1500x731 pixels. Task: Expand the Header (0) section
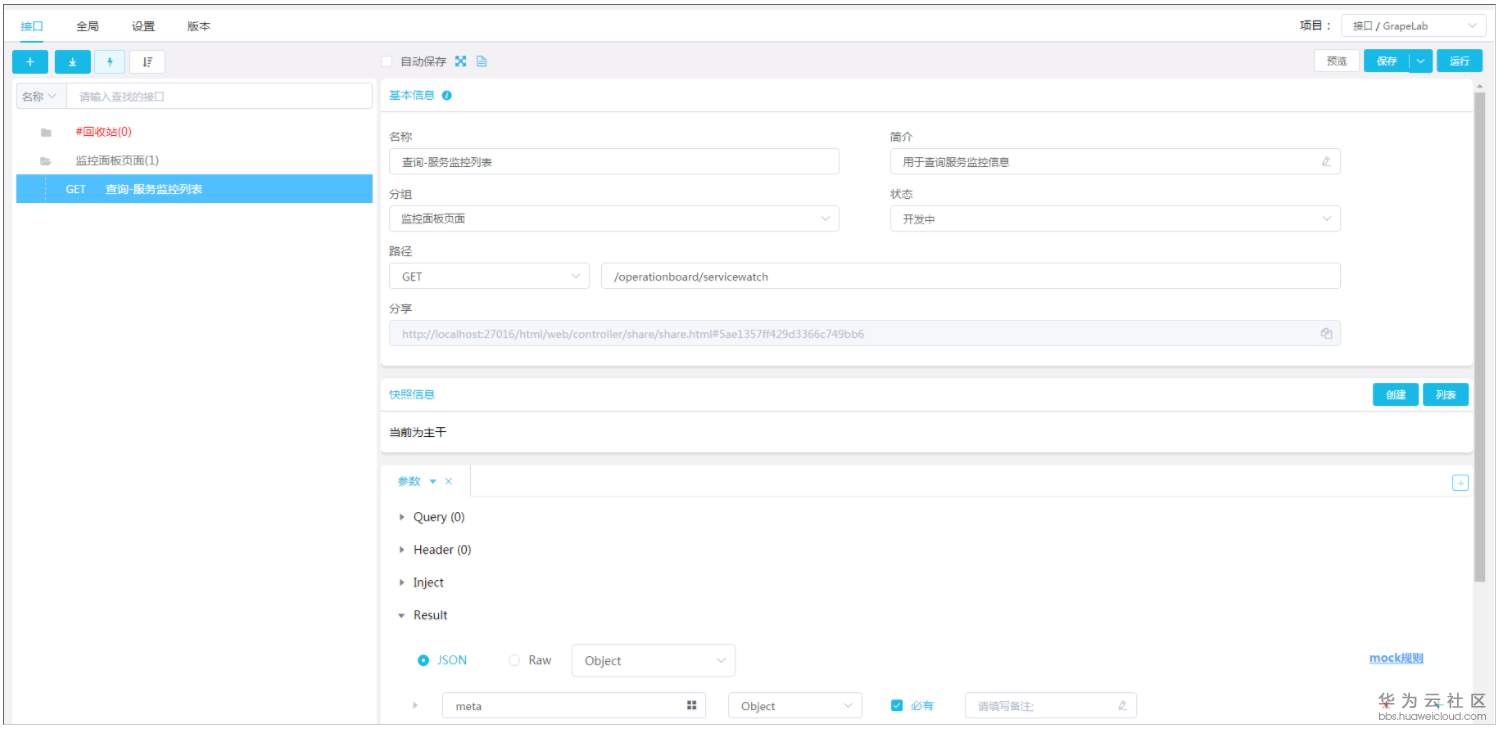coord(403,550)
